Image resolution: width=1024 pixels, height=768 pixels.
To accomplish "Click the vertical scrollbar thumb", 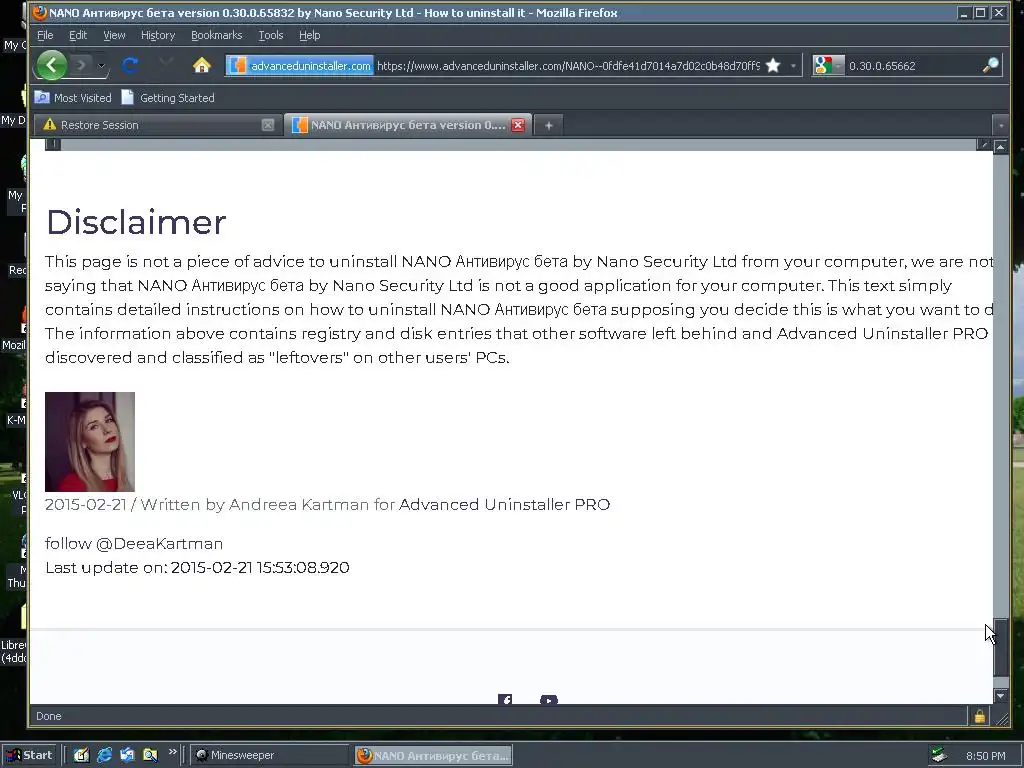I will pos(1000,648).
